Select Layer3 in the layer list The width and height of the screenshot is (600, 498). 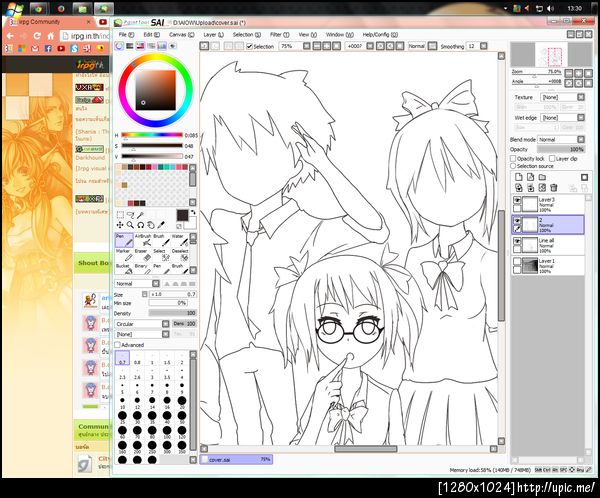[548, 204]
